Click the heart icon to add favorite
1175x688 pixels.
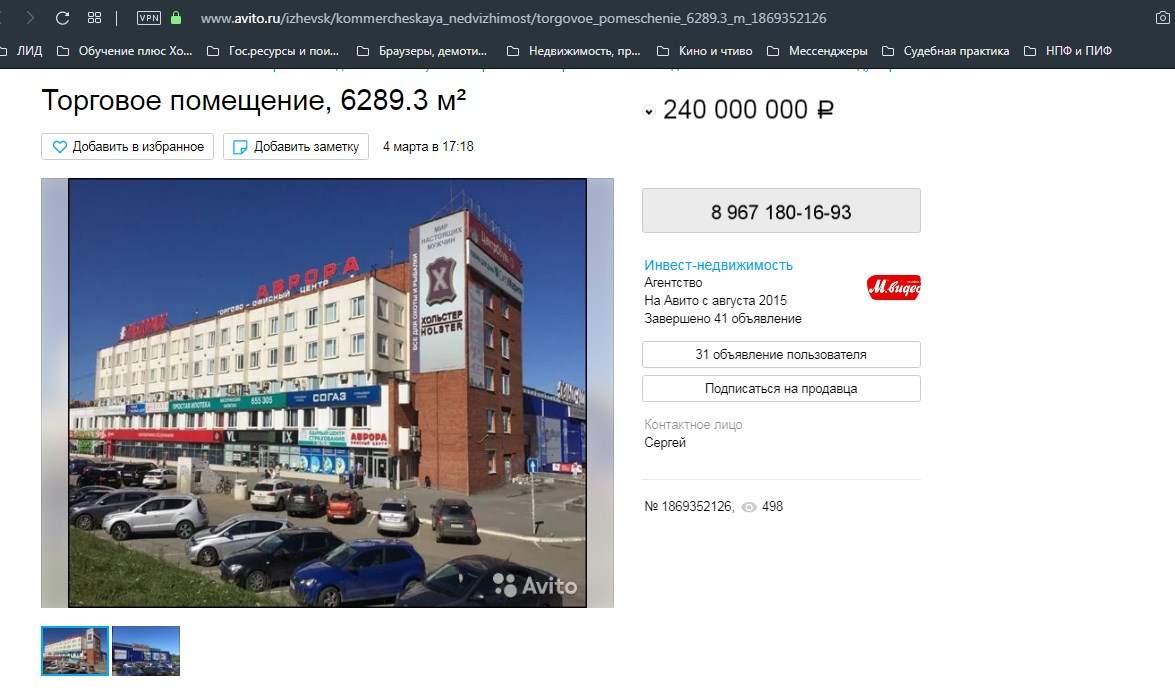click(60, 147)
